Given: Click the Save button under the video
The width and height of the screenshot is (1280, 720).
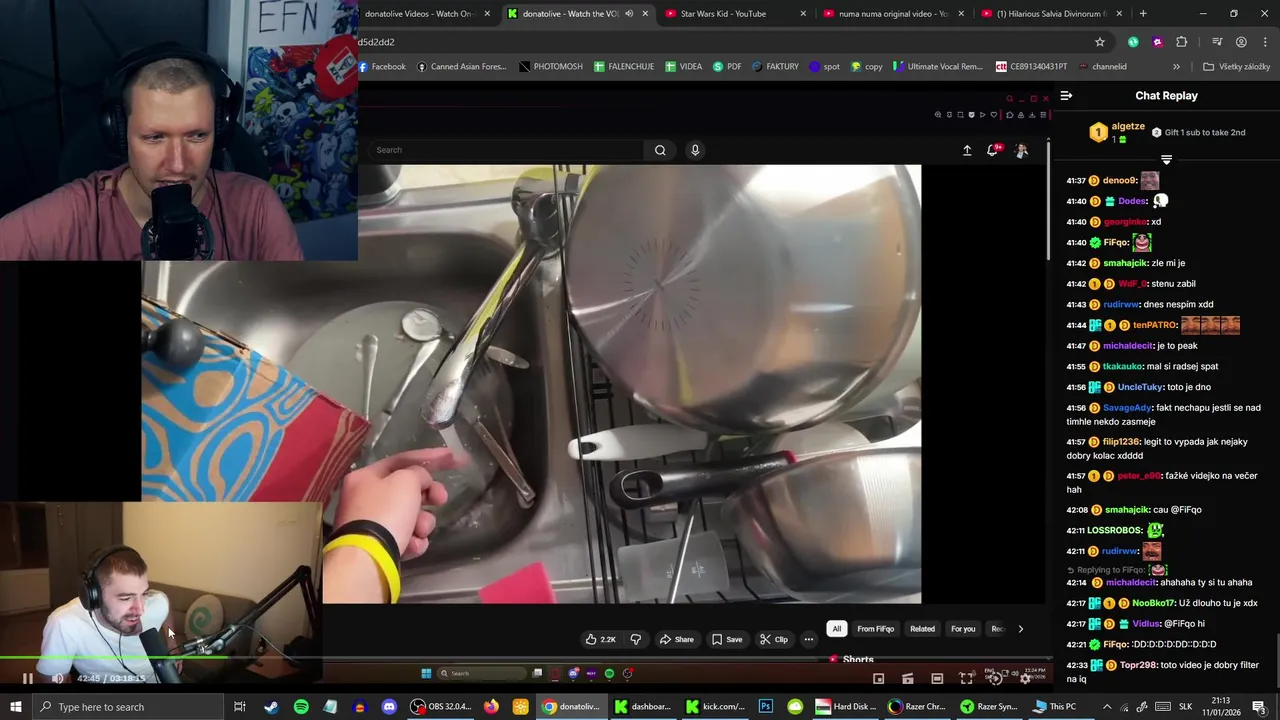Looking at the screenshot, I should pos(727,639).
